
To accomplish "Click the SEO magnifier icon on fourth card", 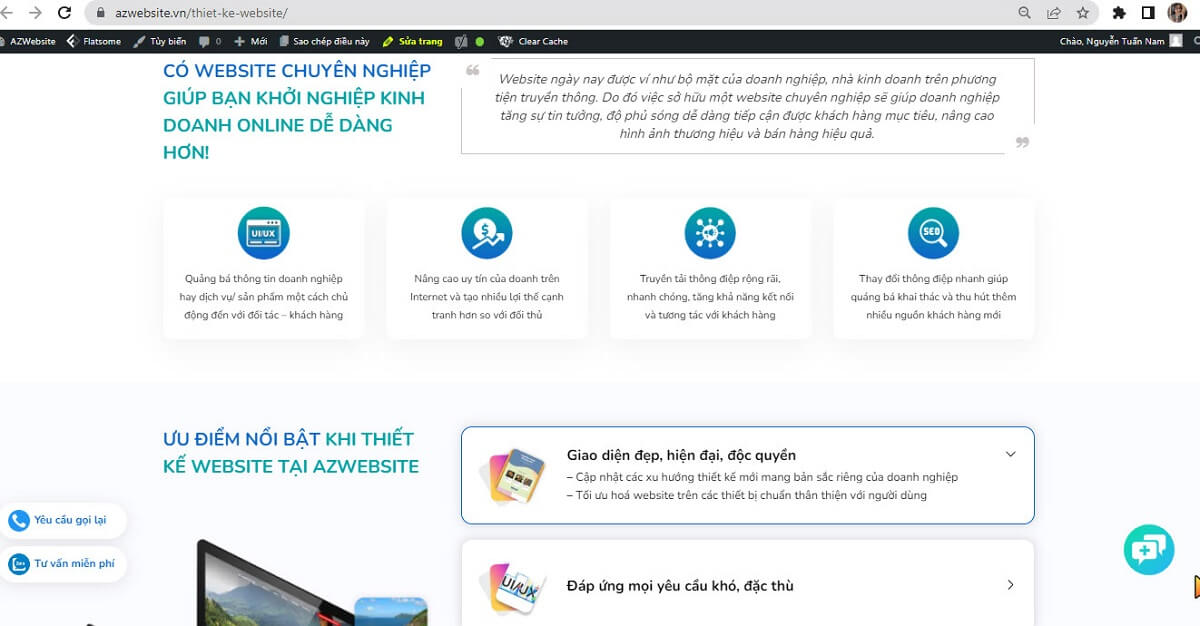I will 932,232.
